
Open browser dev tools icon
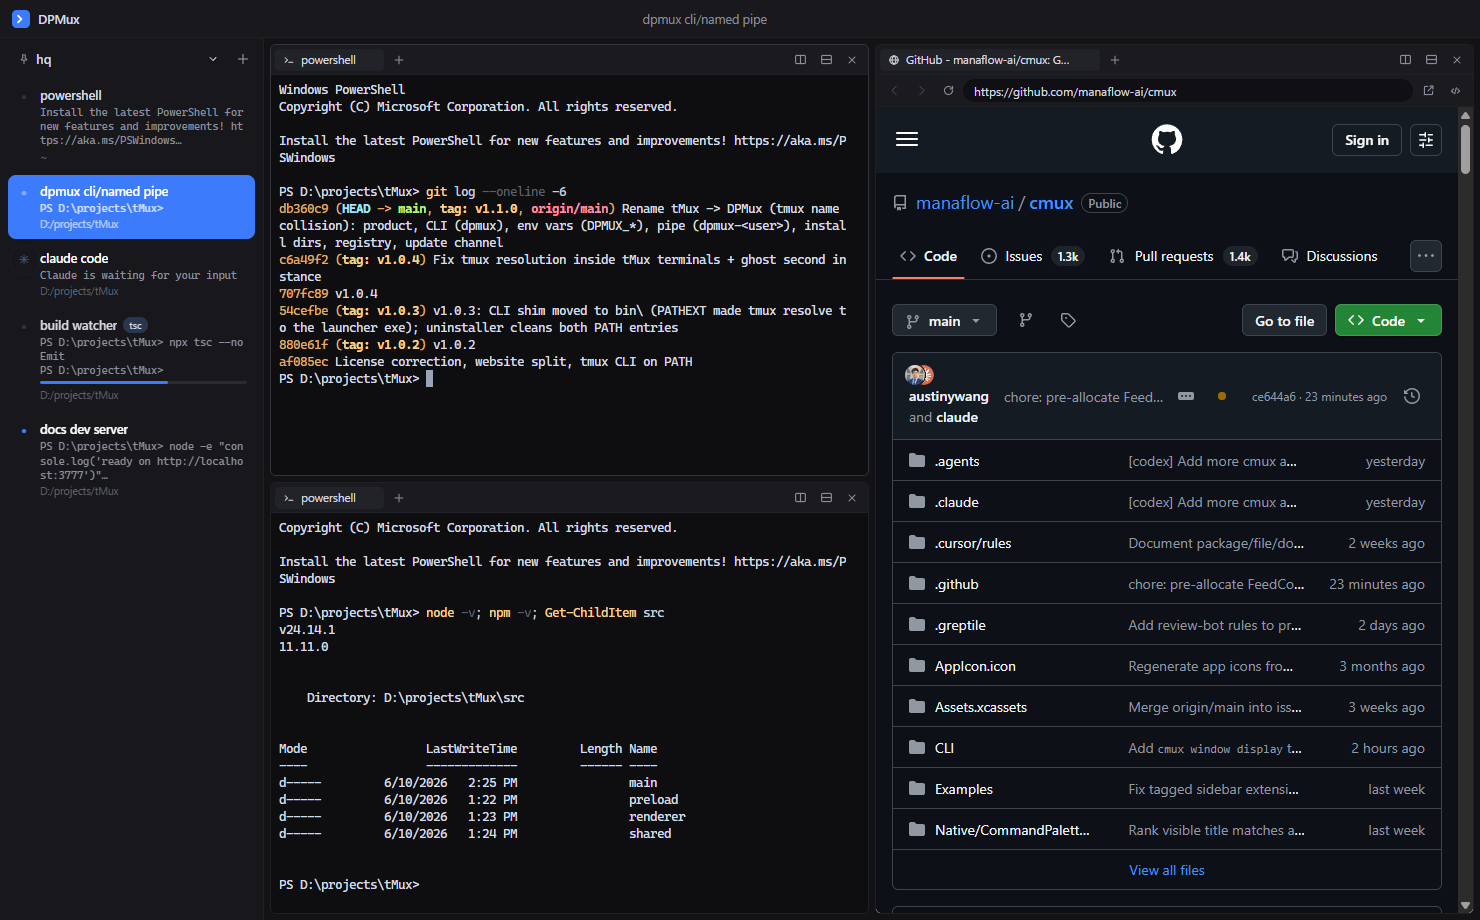tap(1456, 91)
